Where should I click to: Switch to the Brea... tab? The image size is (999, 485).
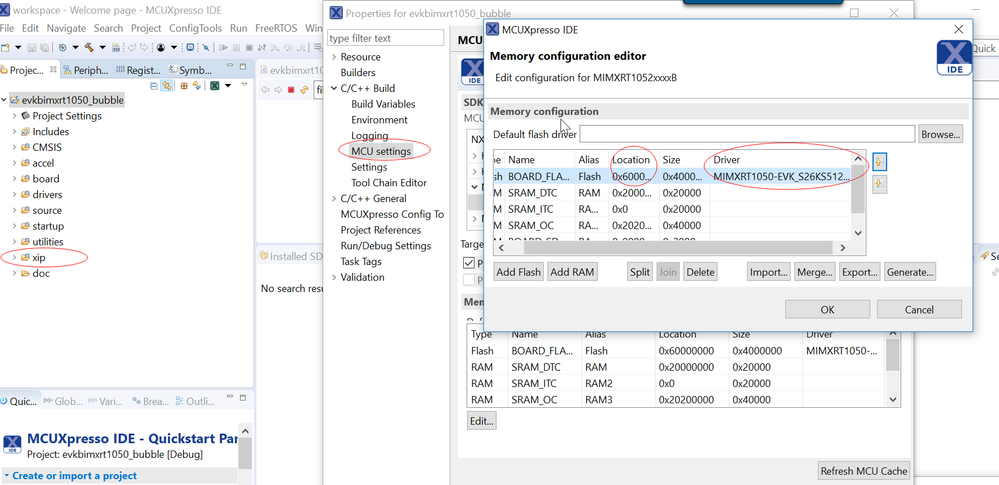pyautogui.click(x=151, y=402)
